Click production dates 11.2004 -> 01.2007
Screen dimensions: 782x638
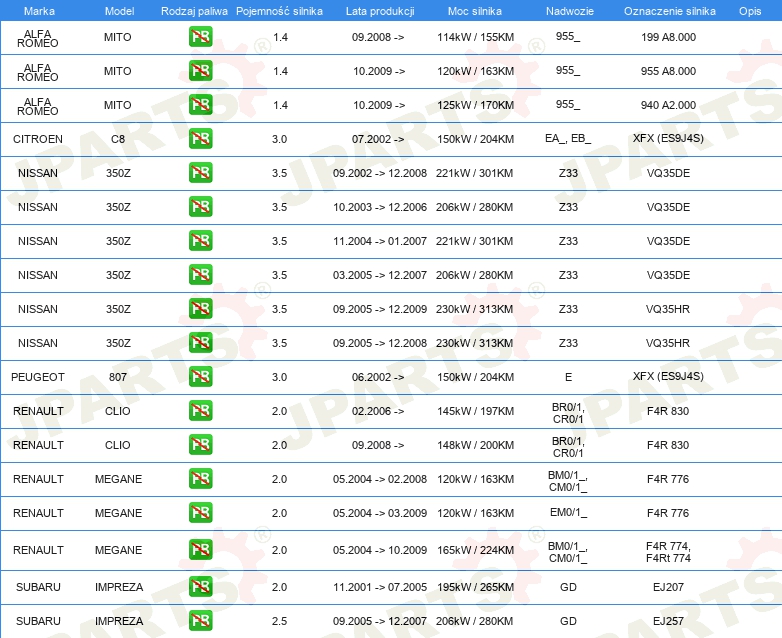coord(380,241)
